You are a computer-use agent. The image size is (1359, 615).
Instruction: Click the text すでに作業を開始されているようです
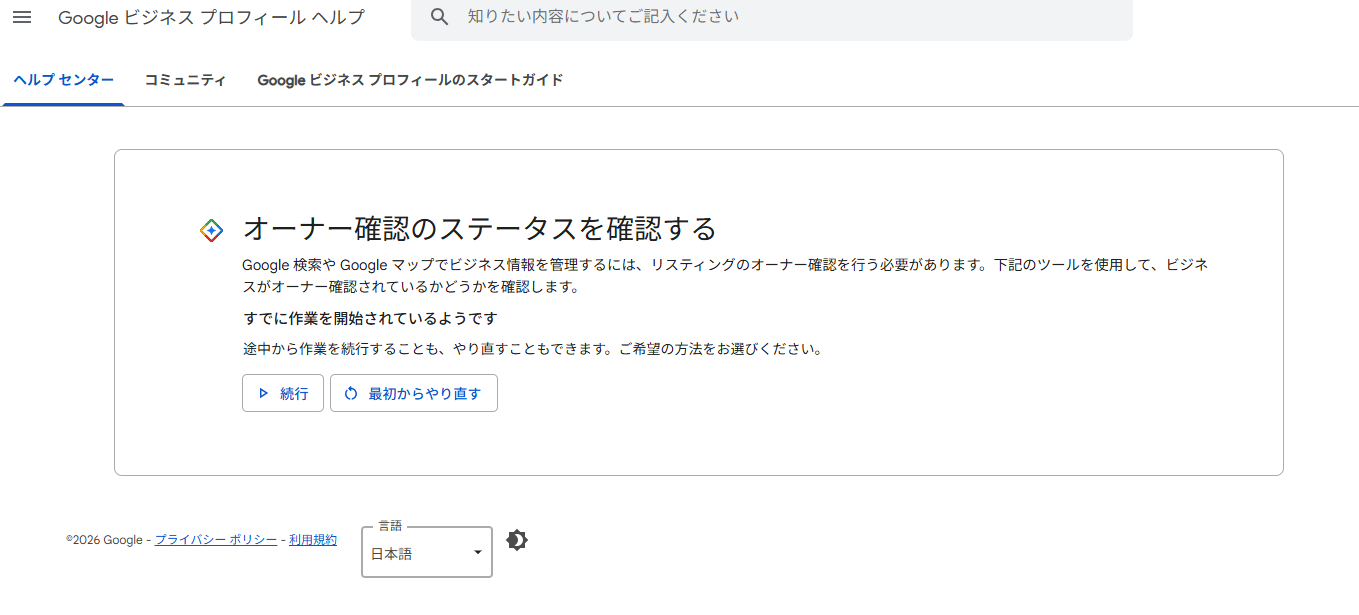tap(370, 318)
